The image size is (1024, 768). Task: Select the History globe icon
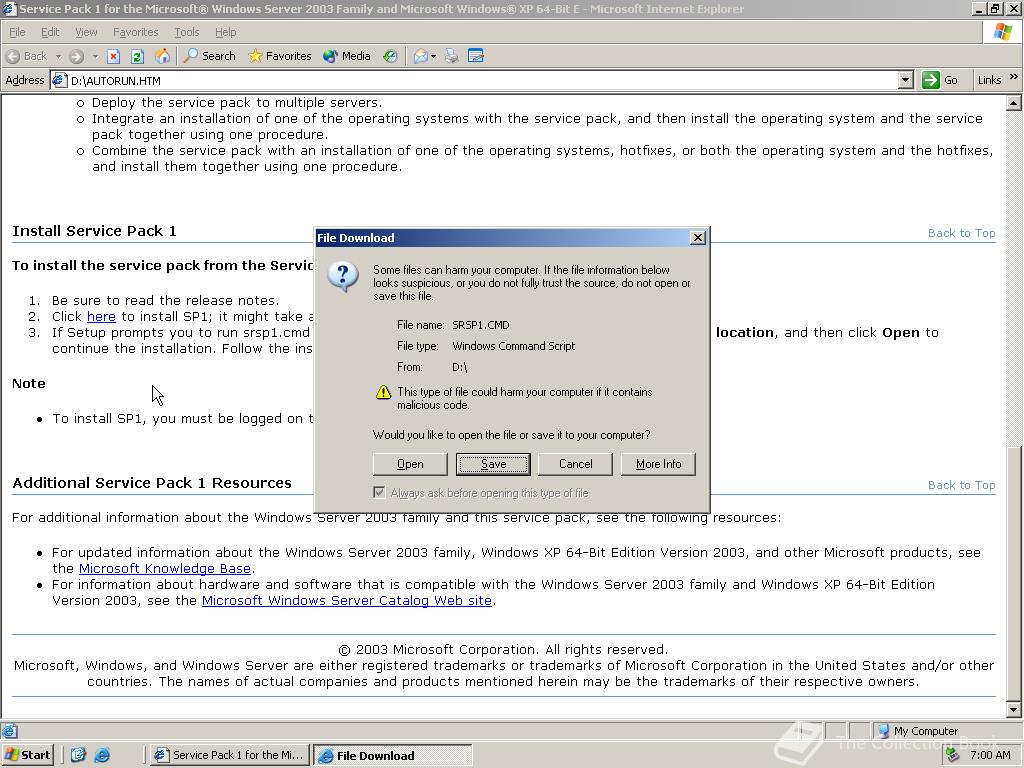[390, 56]
